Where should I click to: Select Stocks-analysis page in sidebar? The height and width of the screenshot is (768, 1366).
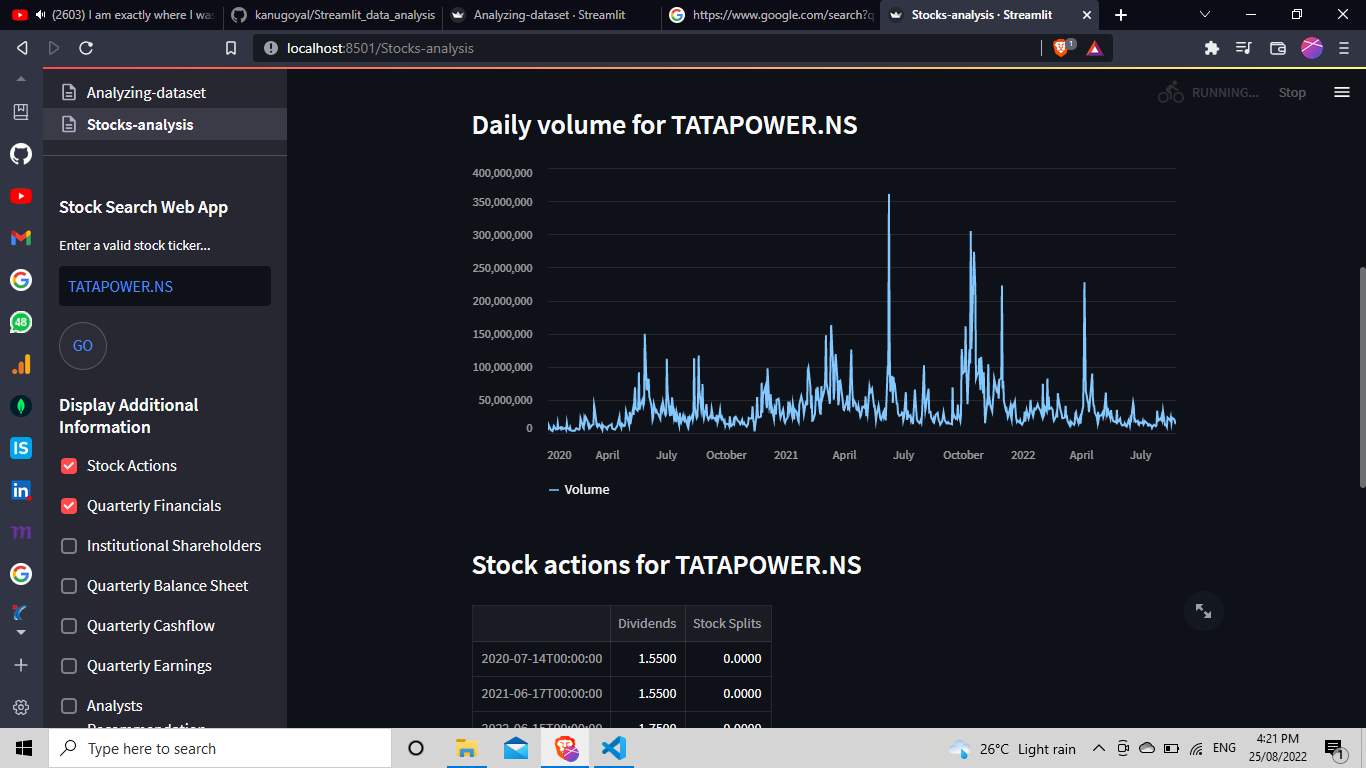pyautogui.click(x=165, y=124)
